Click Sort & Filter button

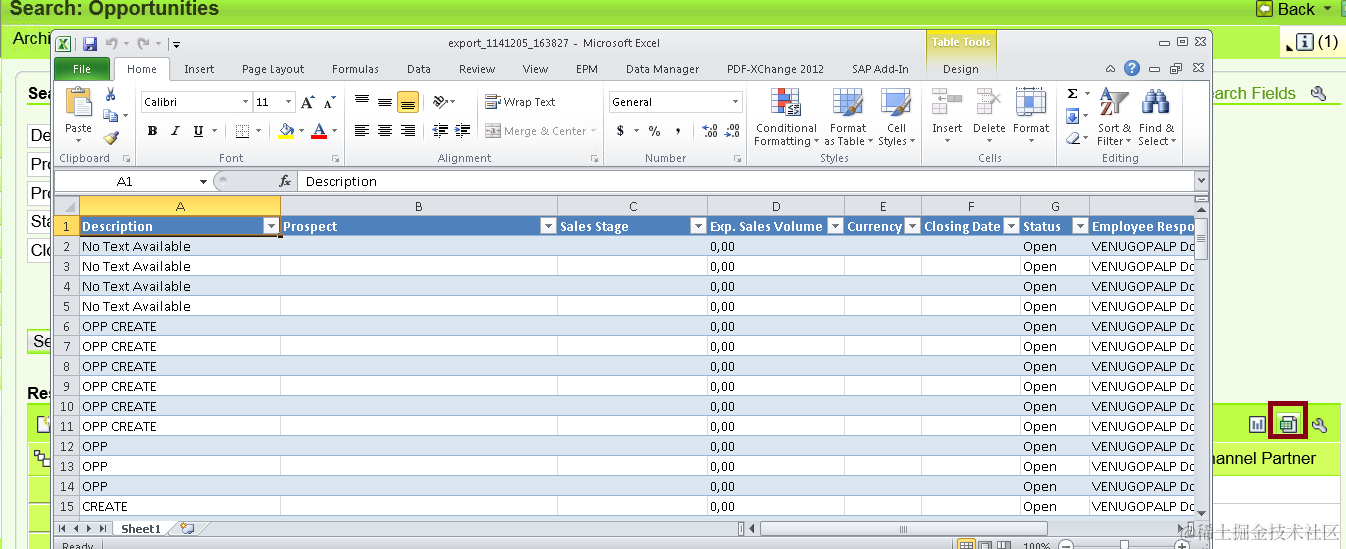[x=1114, y=117]
